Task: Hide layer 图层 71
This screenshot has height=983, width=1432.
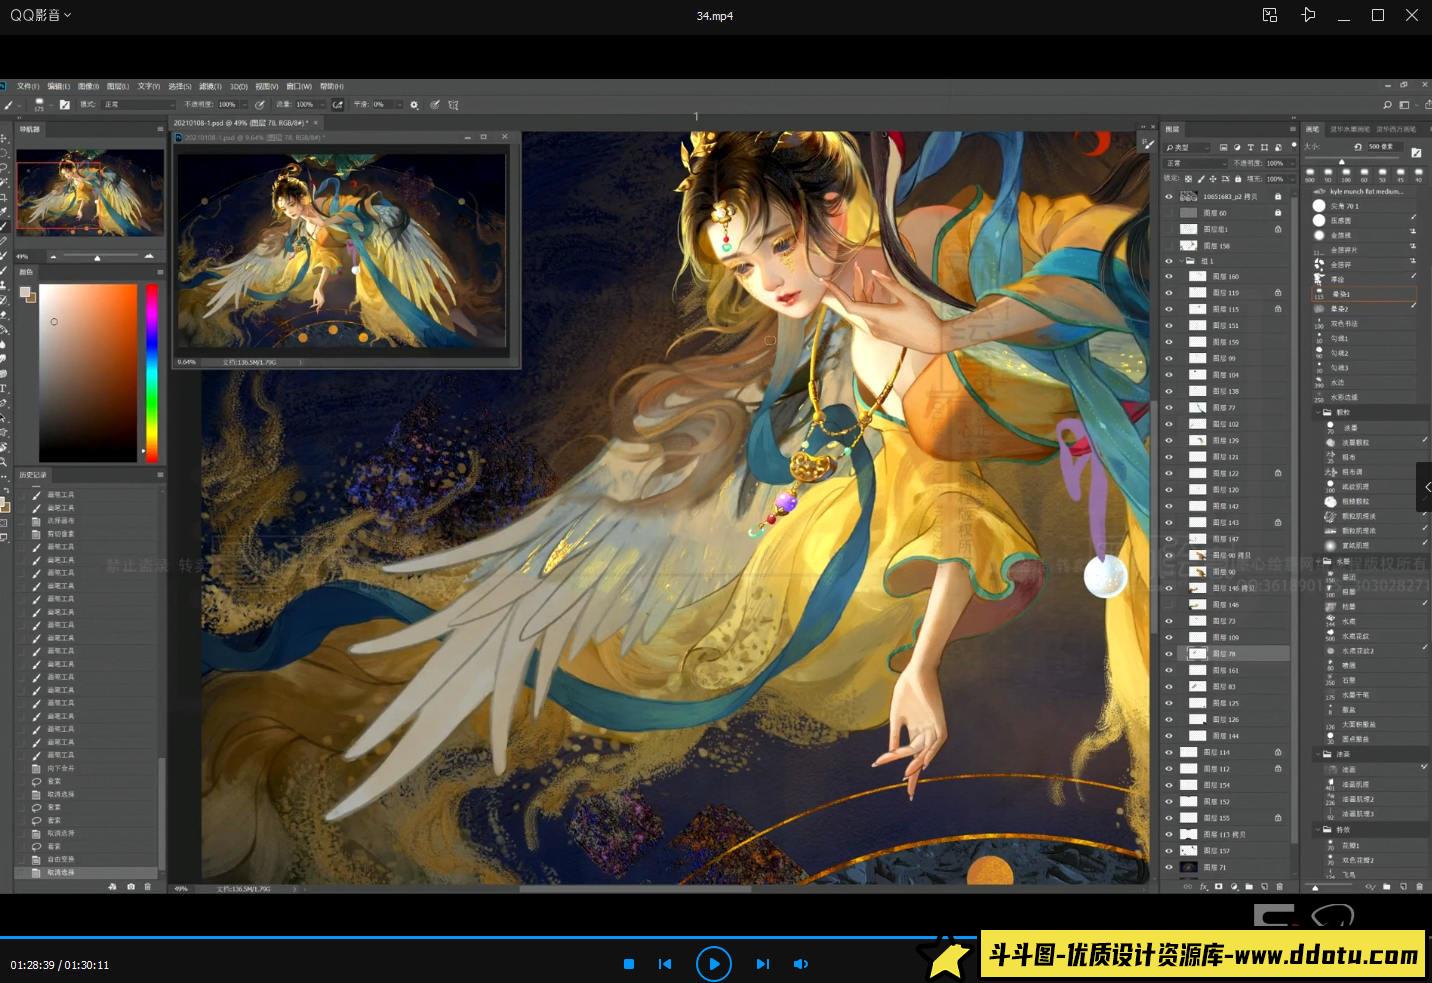Action: 1168,867
